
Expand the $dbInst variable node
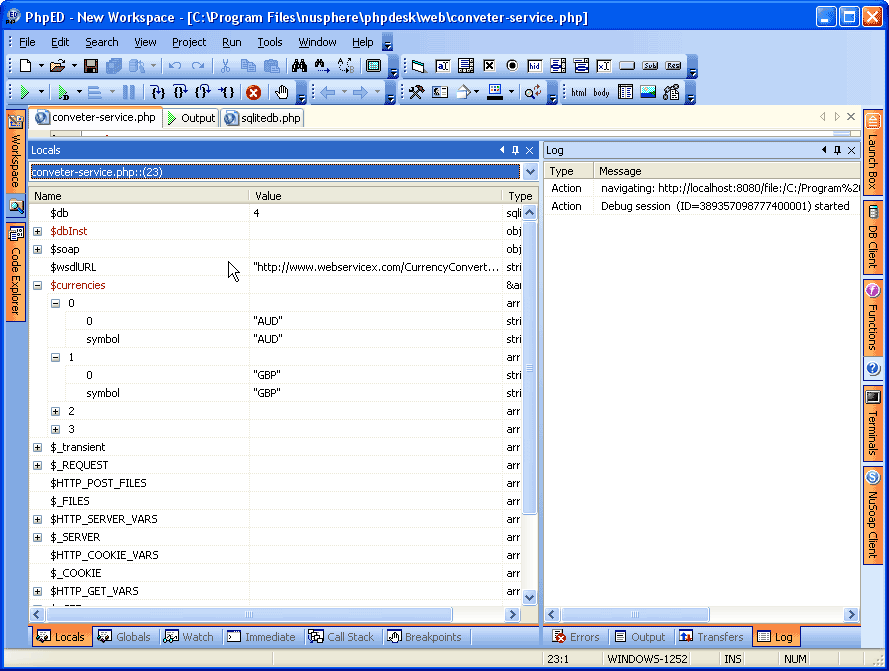coord(38,231)
